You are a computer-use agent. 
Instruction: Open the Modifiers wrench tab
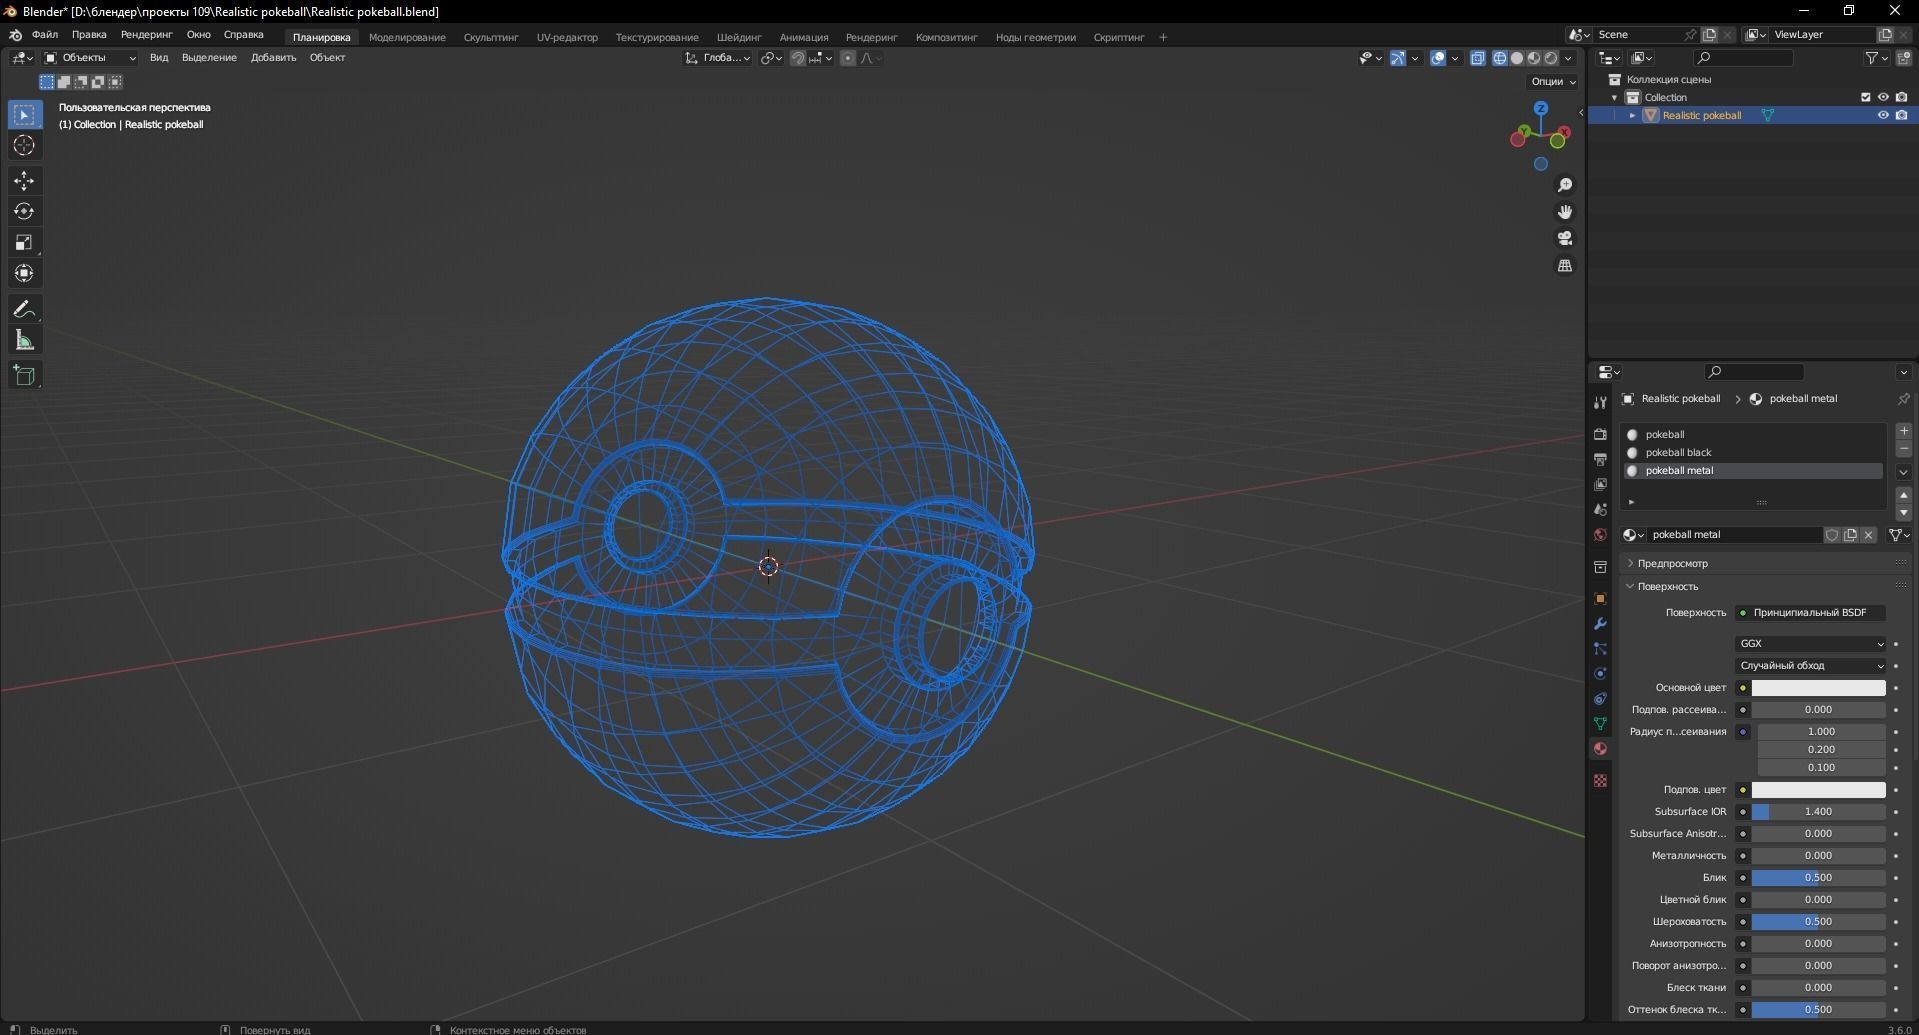tap(1600, 623)
